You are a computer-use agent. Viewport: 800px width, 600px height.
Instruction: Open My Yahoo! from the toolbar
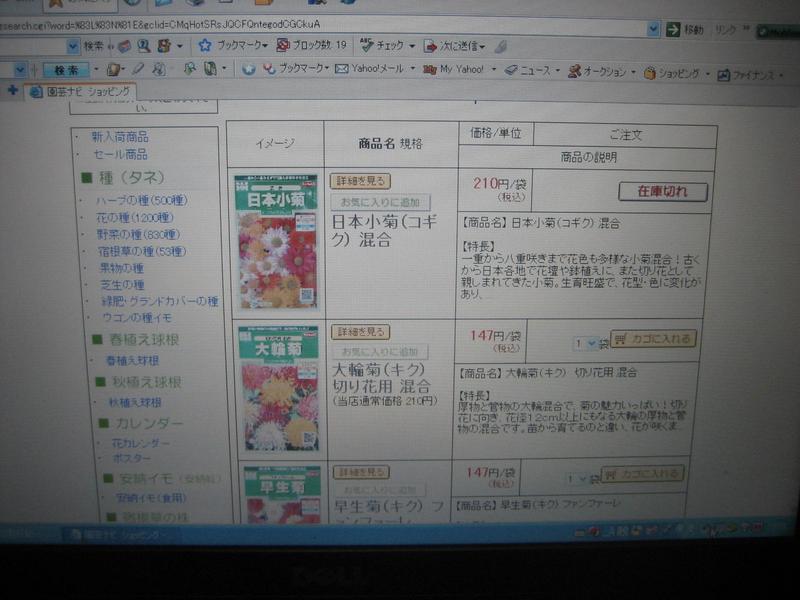(x=454, y=69)
